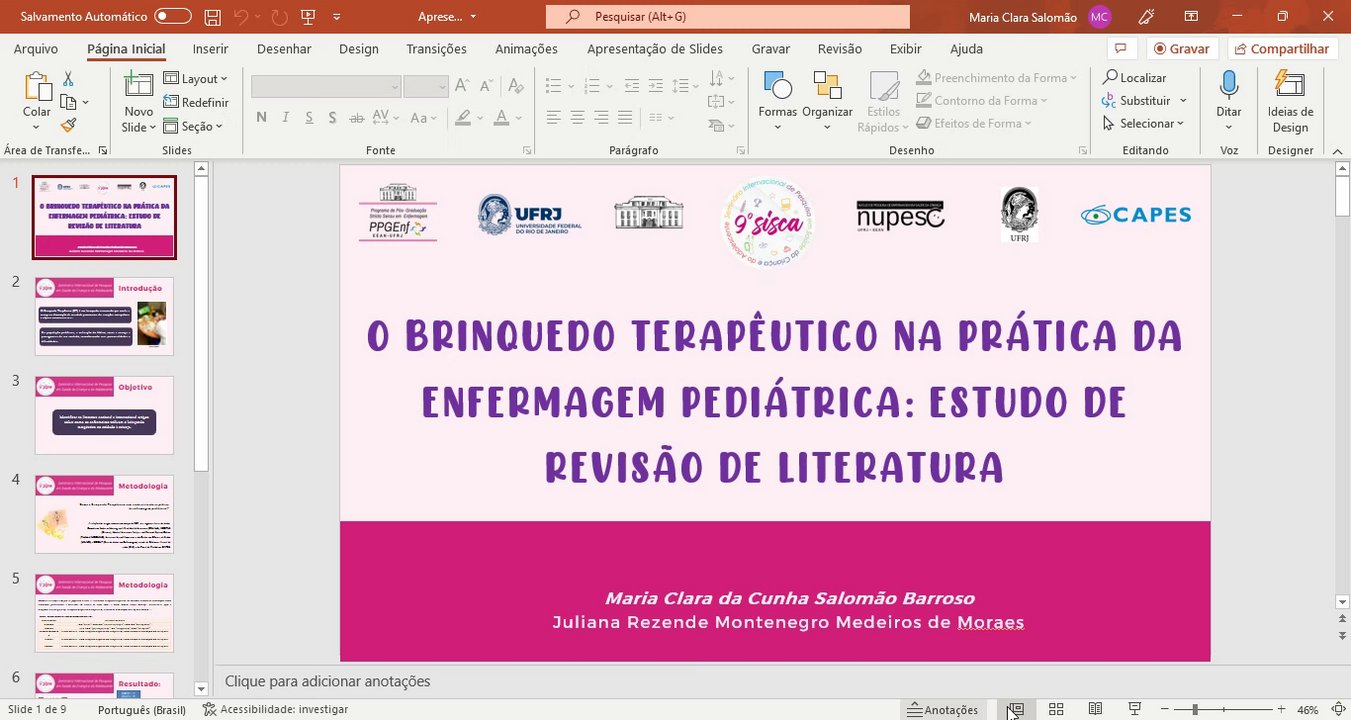Click Fit slide to window icon

(x=1338, y=709)
